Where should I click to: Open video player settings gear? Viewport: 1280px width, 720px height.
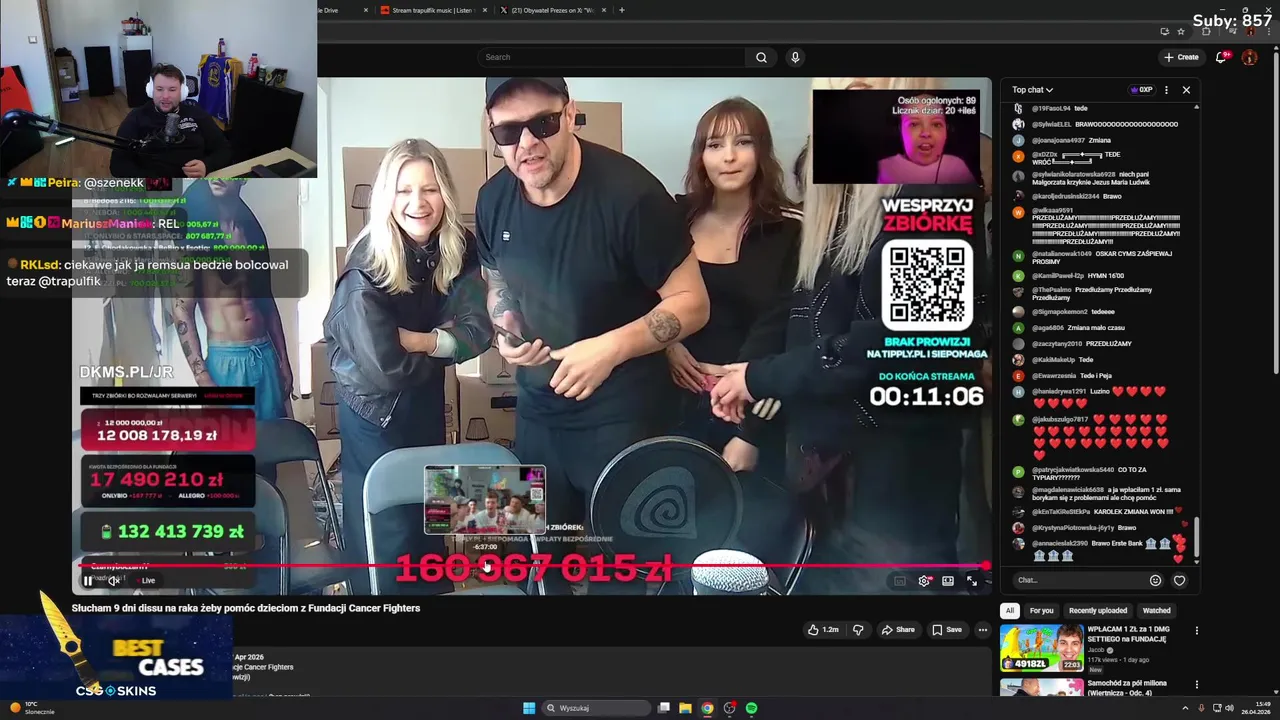click(924, 581)
